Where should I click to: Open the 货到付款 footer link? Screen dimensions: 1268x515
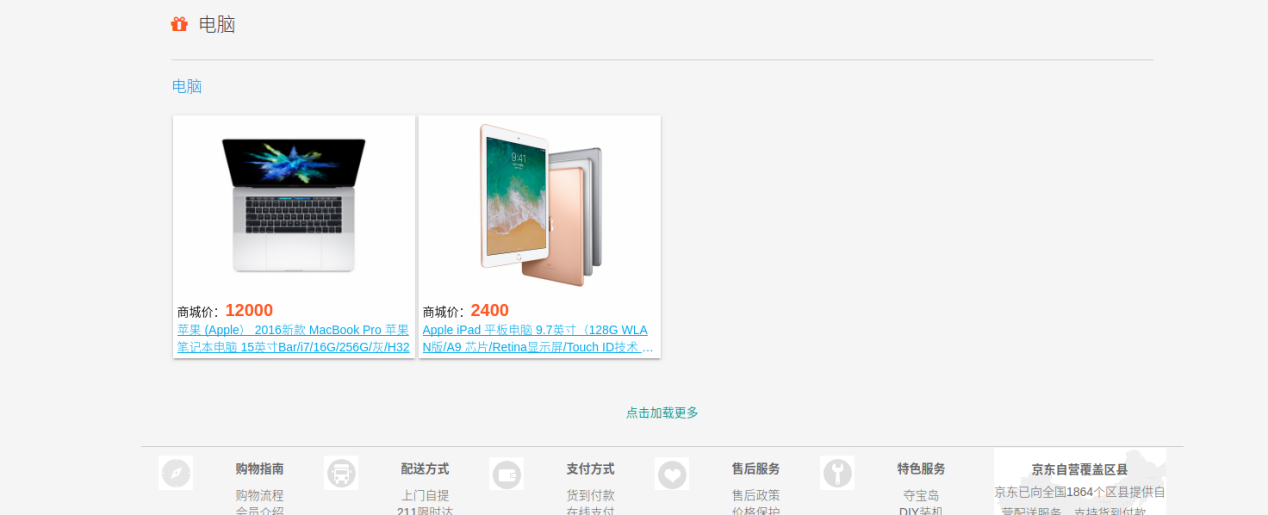(x=590, y=495)
